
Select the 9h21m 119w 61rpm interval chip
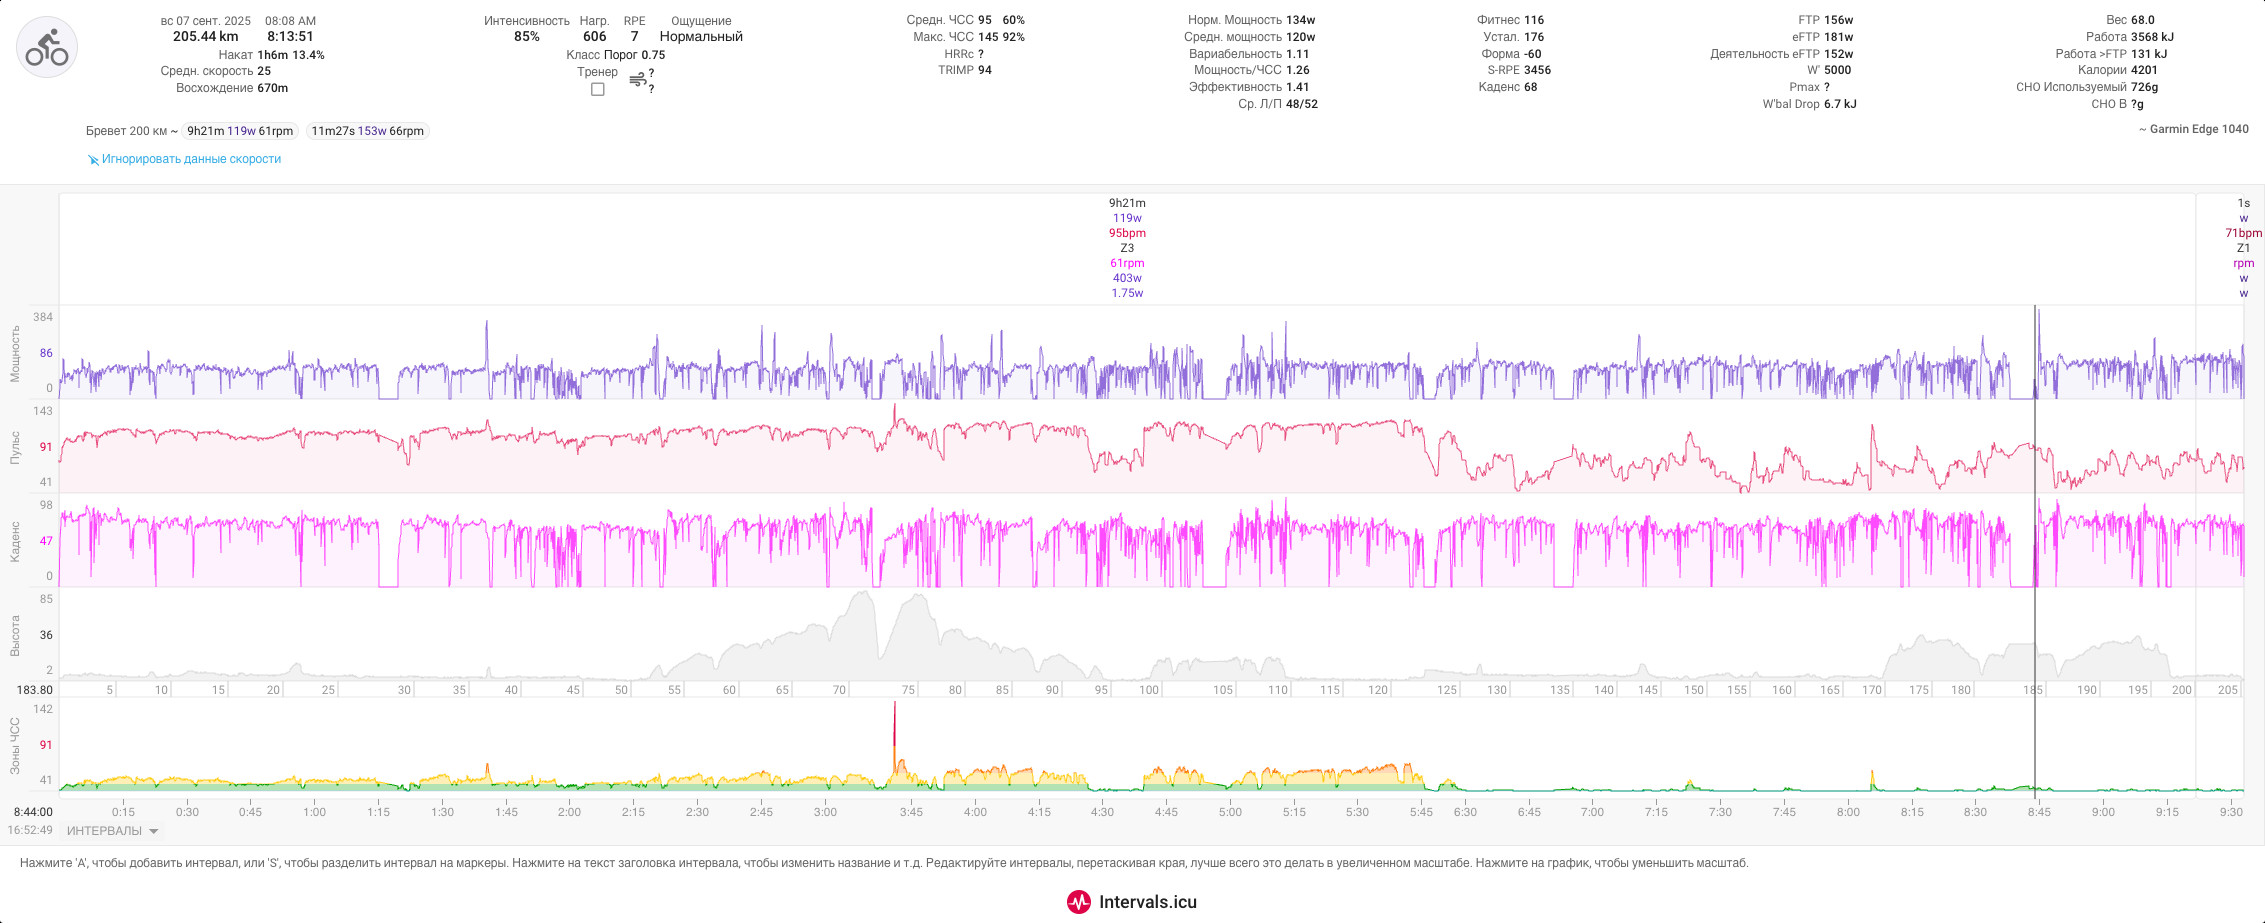(240, 131)
